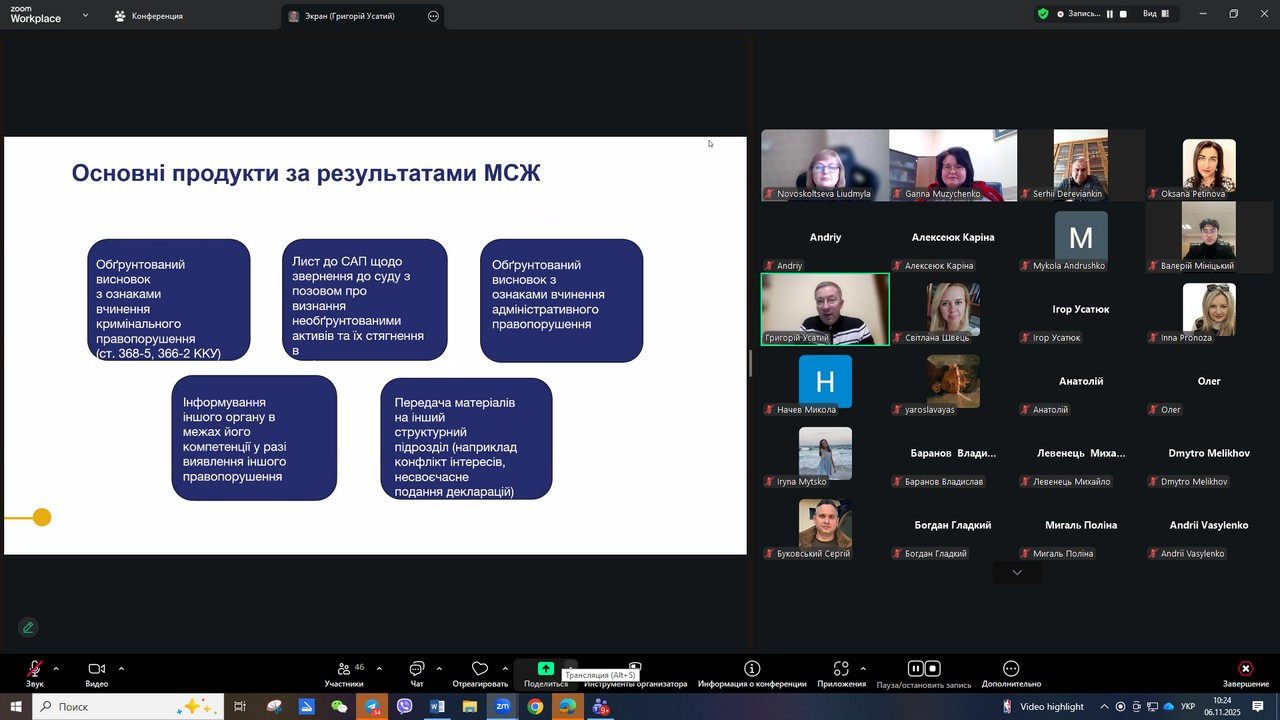Viewport: 1280px width, 720px height.
Task: Open the Вид view layout button
Action: click(x=1155, y=14)
